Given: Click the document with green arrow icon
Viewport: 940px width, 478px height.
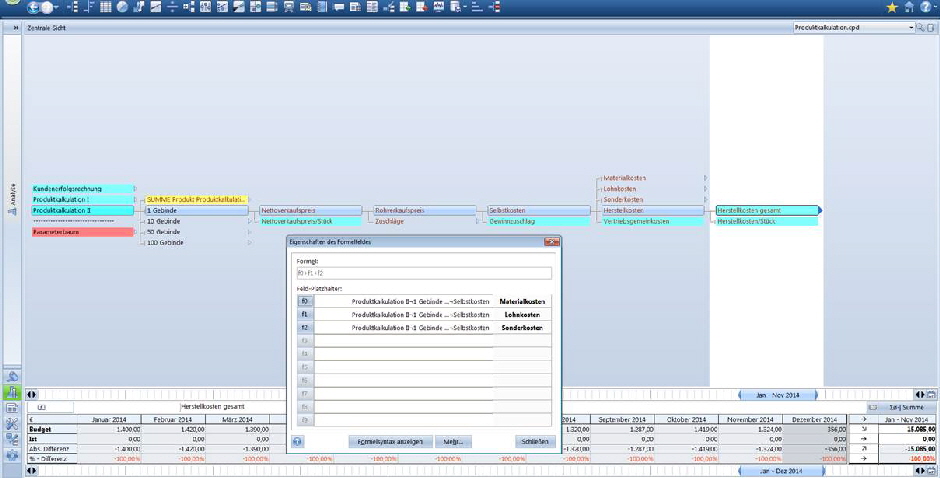Looking at the screenshot, I should pyautogui.click(x=405, y=7).
